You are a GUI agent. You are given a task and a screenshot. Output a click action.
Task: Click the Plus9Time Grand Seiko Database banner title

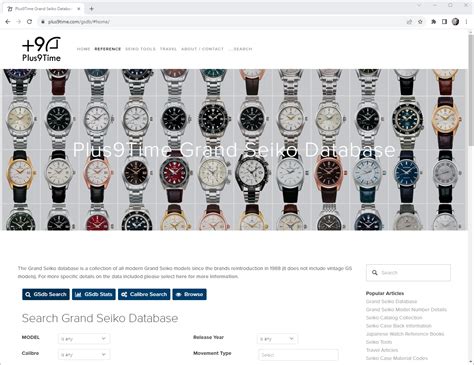[234, 150]
